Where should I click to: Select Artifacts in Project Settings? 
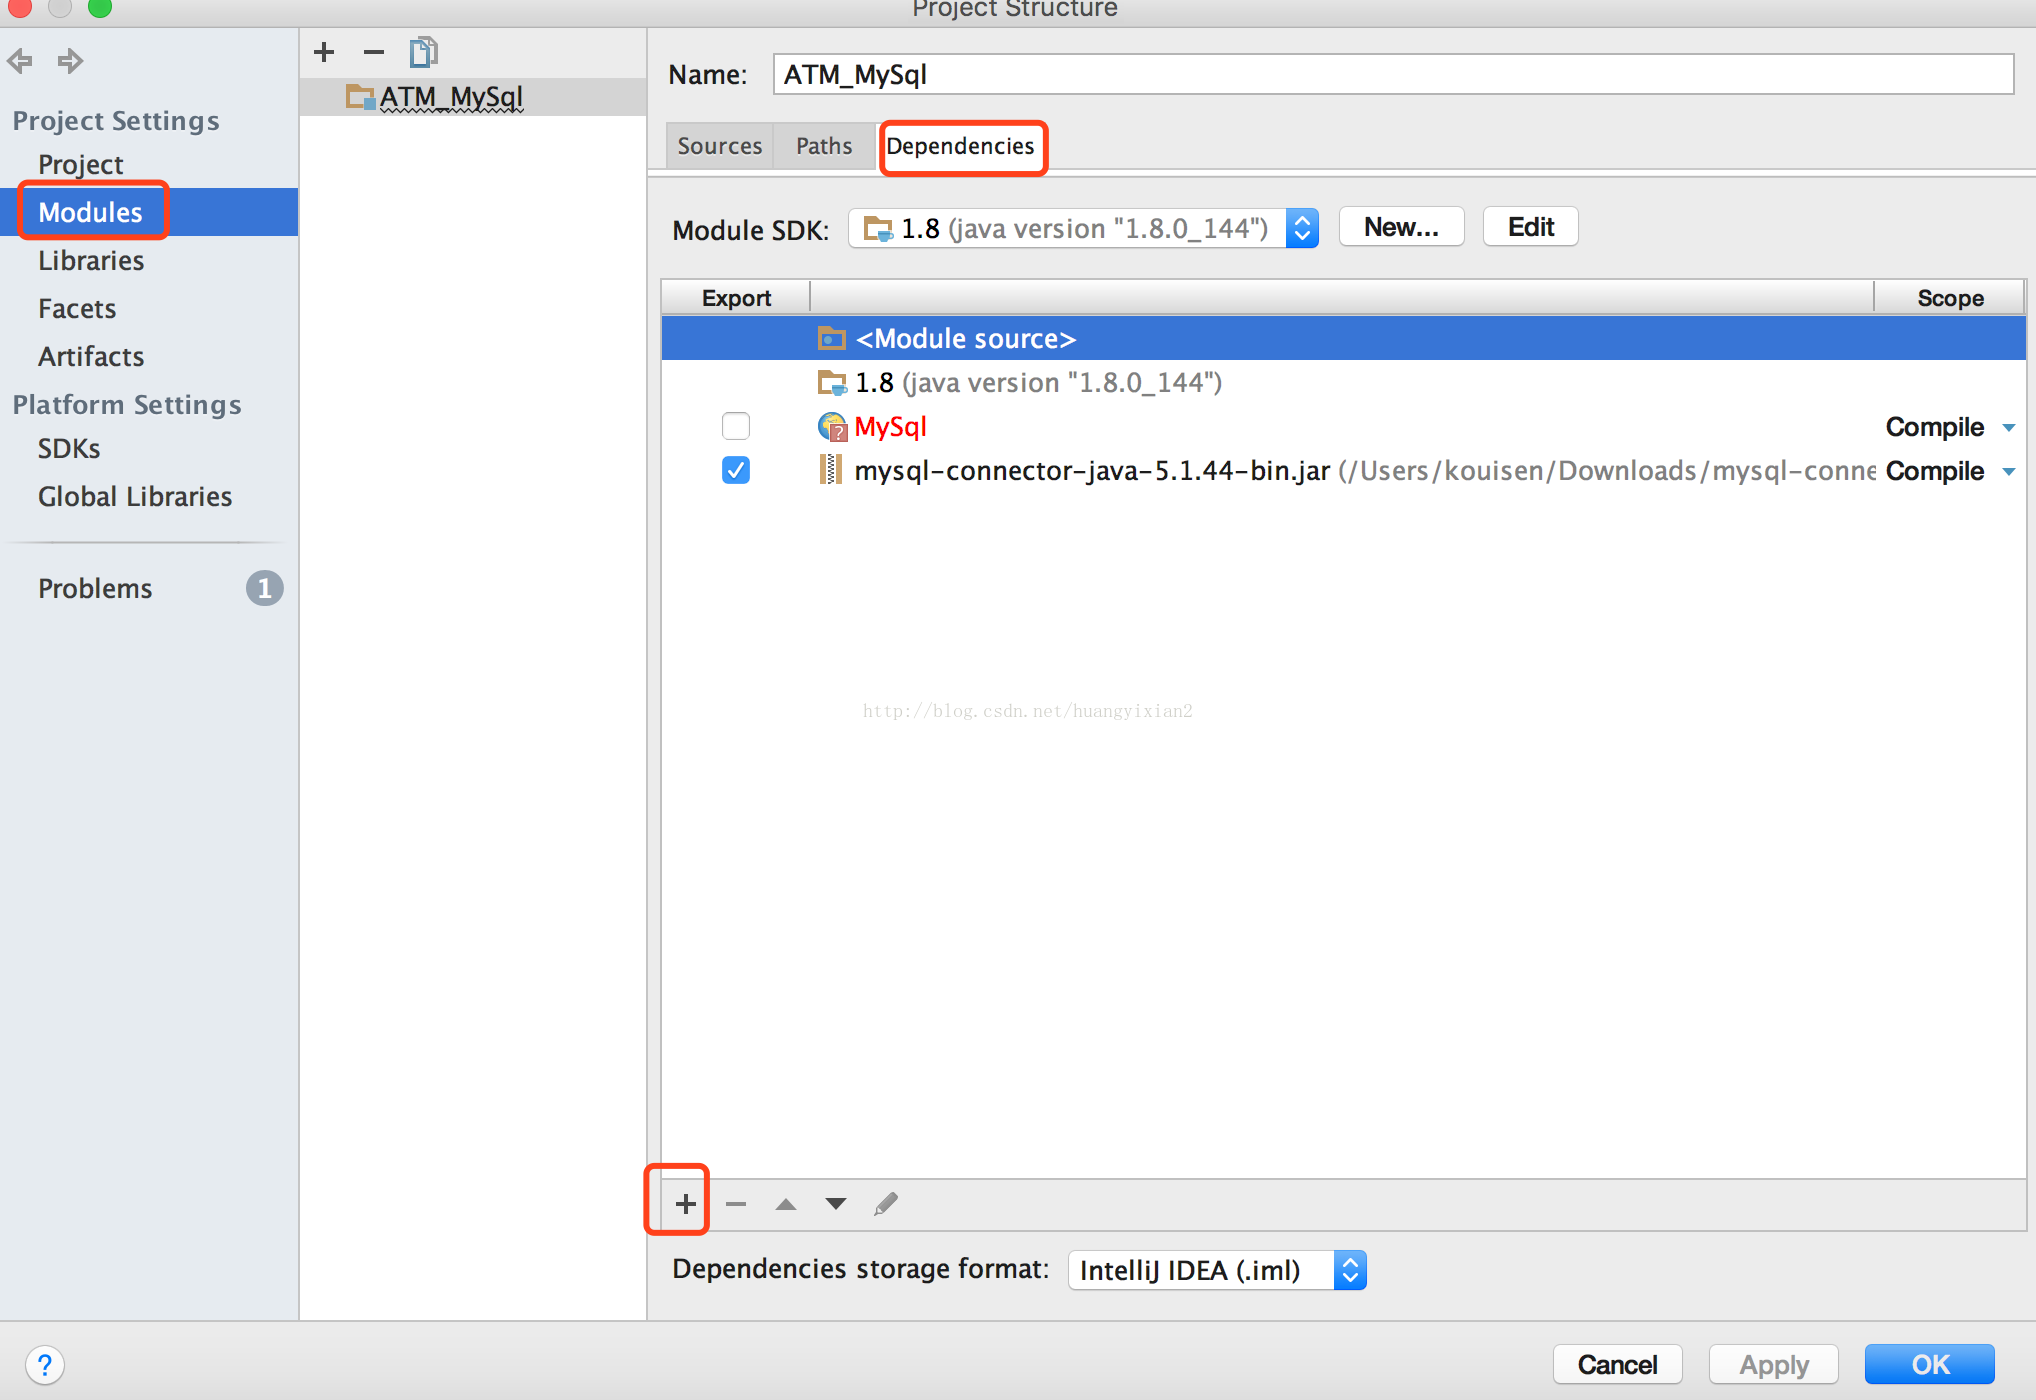91,354
